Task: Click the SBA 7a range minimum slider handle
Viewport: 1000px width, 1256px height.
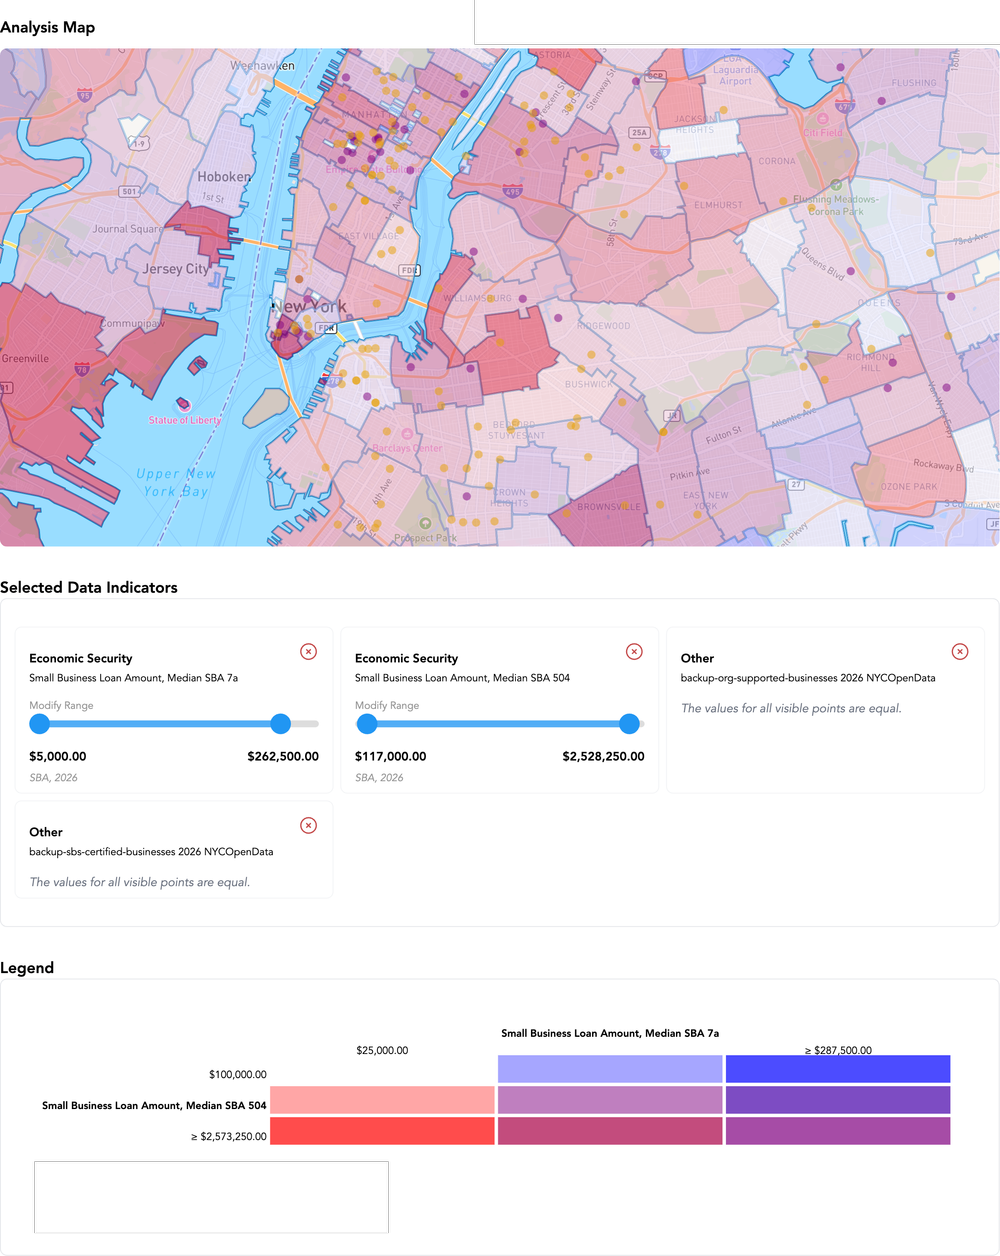Action: pos(40,724)
